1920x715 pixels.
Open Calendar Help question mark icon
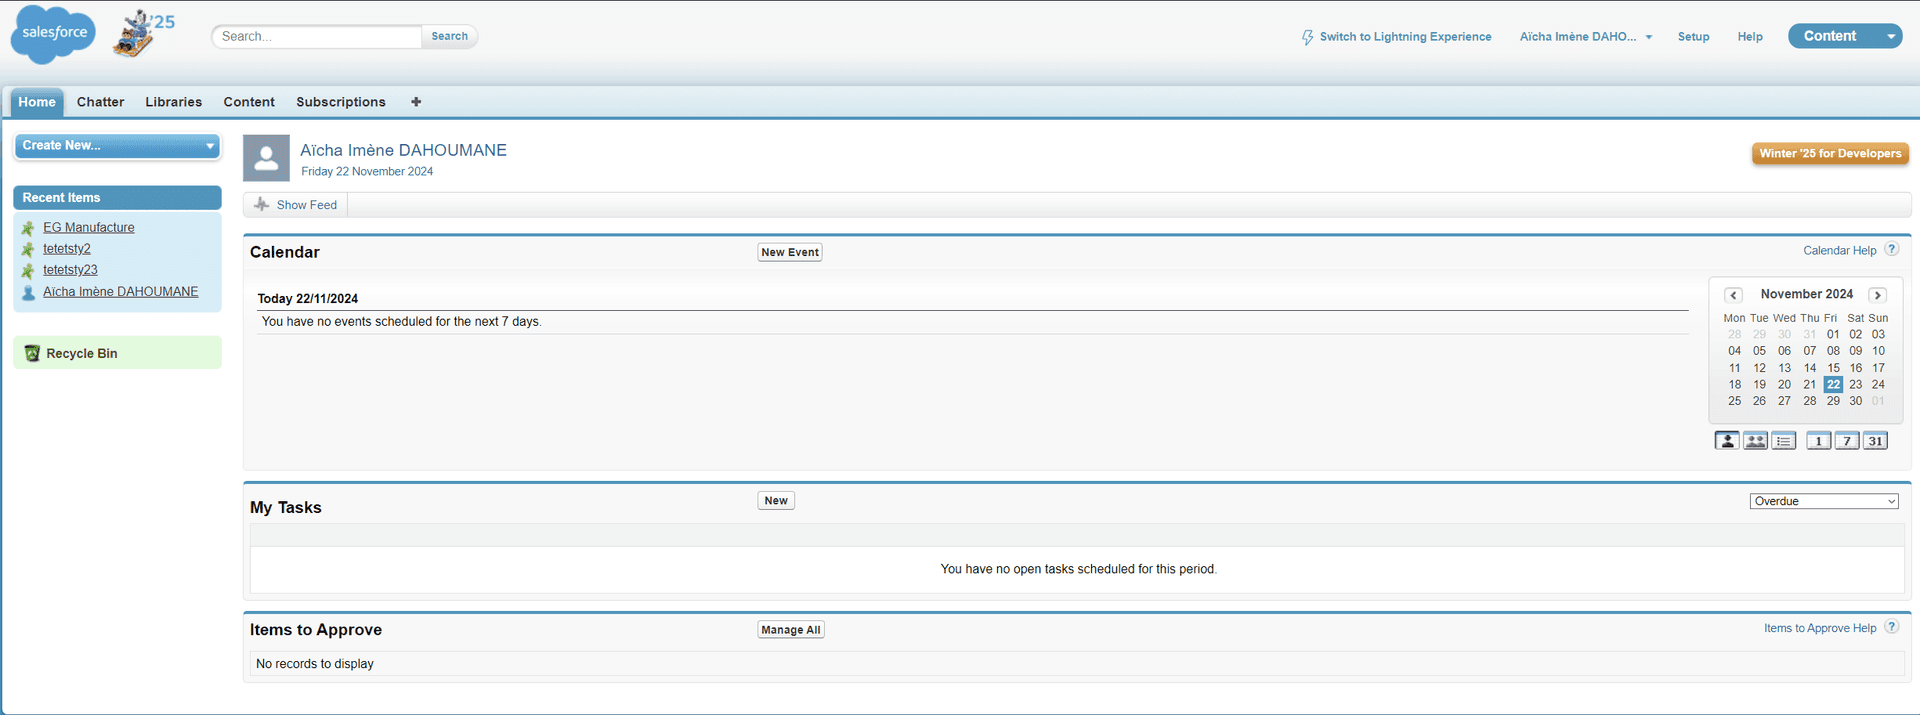1892,250
